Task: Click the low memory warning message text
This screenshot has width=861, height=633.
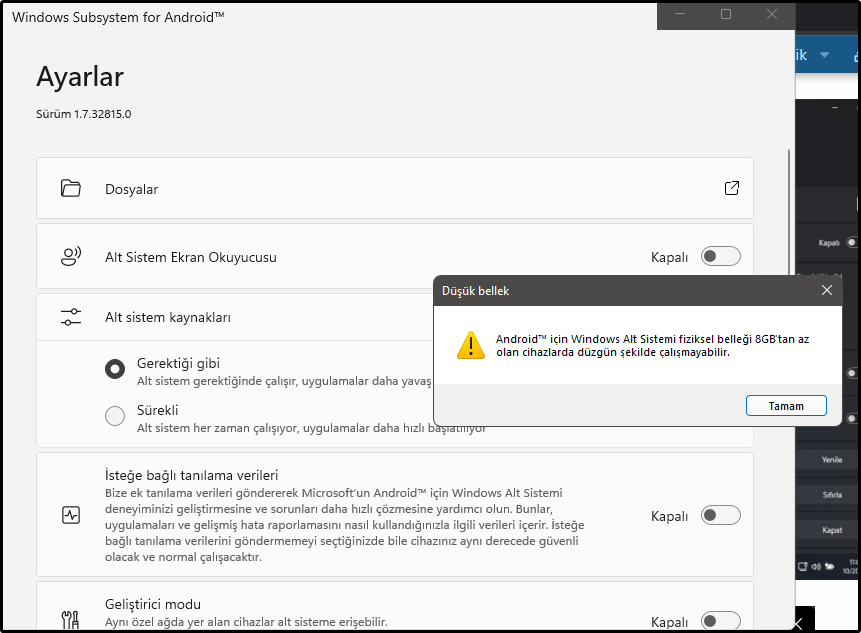Action: pos(652,345)
